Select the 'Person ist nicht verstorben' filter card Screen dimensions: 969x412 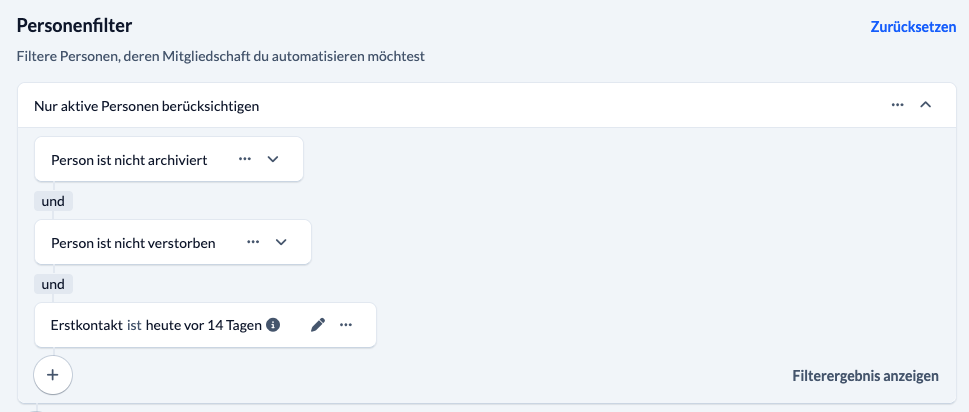pyautogui.click(x=172, y=242)
